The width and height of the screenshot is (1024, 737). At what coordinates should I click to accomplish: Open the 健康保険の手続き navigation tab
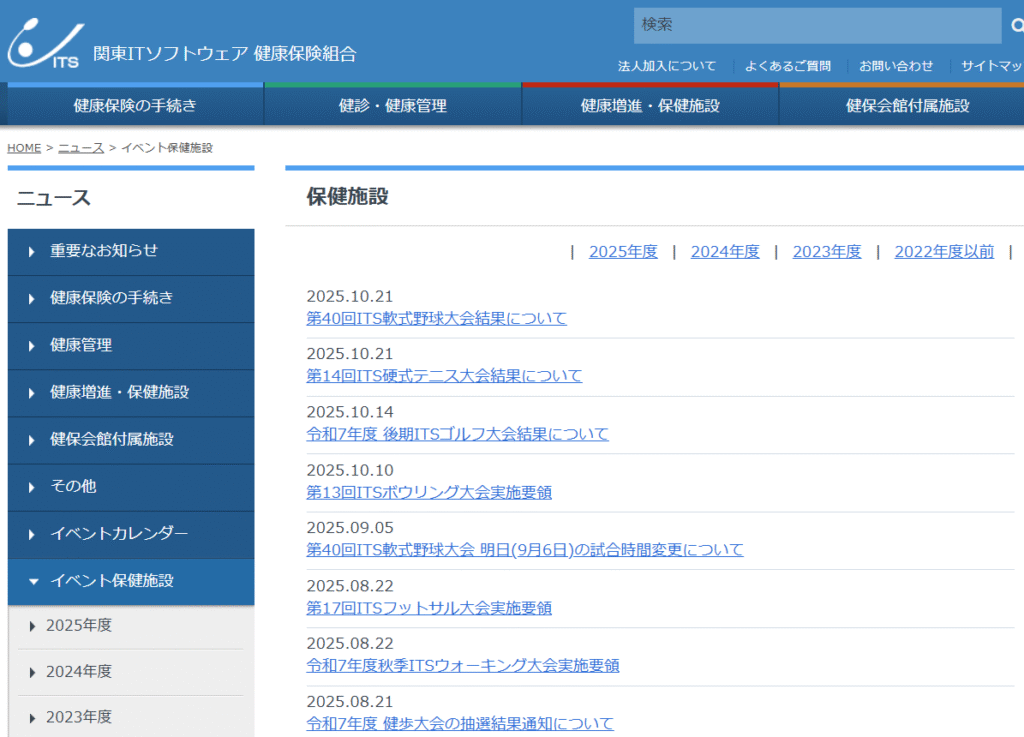click(x=135, y=106)
